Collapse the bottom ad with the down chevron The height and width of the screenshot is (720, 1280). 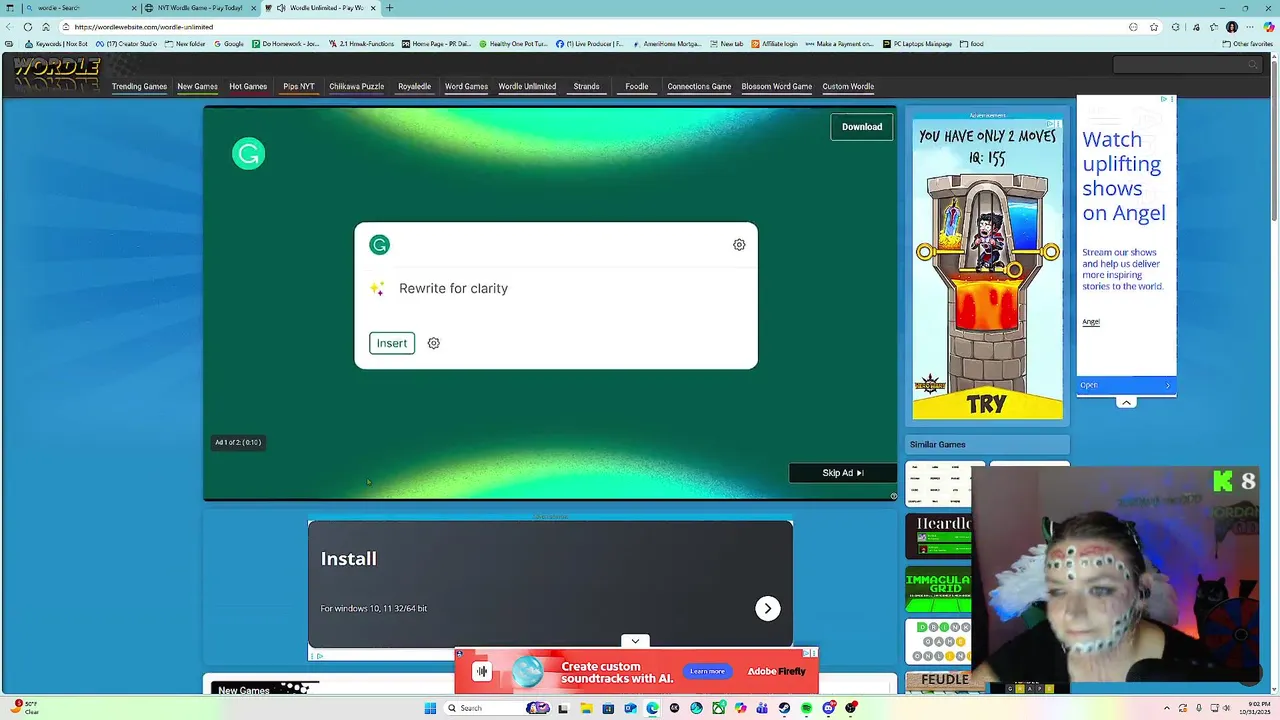[635, 641]
